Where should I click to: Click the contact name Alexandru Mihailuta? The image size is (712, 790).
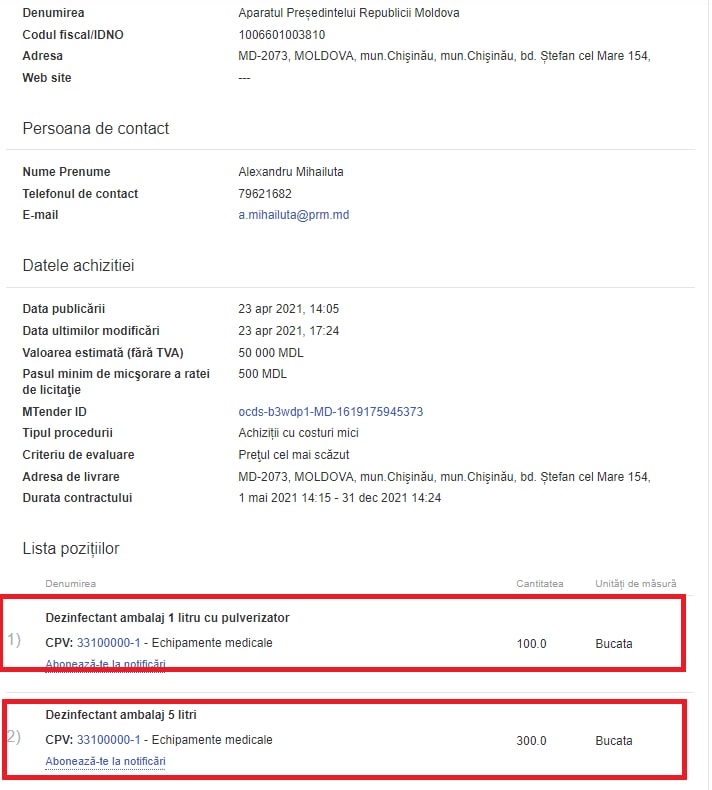290,172
